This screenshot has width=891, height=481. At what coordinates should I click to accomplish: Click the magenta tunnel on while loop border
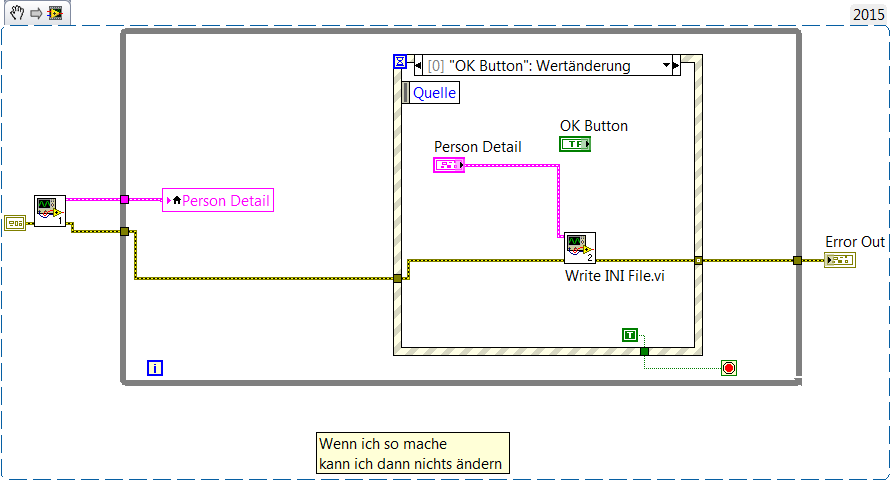point(124,200)
